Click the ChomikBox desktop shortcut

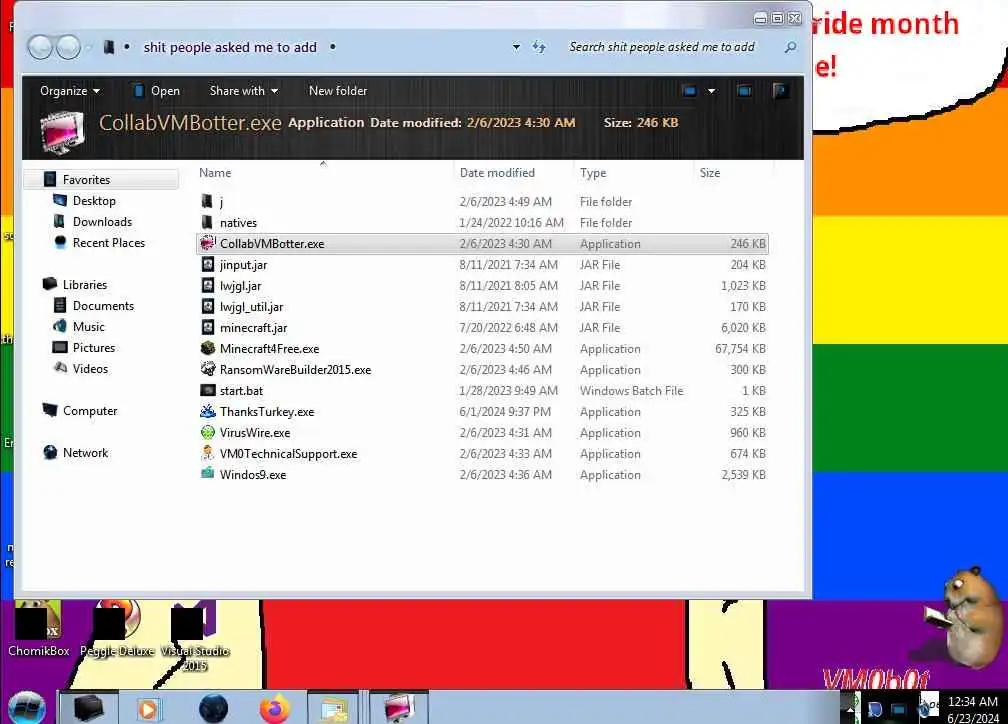pyautogui.click(x=39, y=629)
